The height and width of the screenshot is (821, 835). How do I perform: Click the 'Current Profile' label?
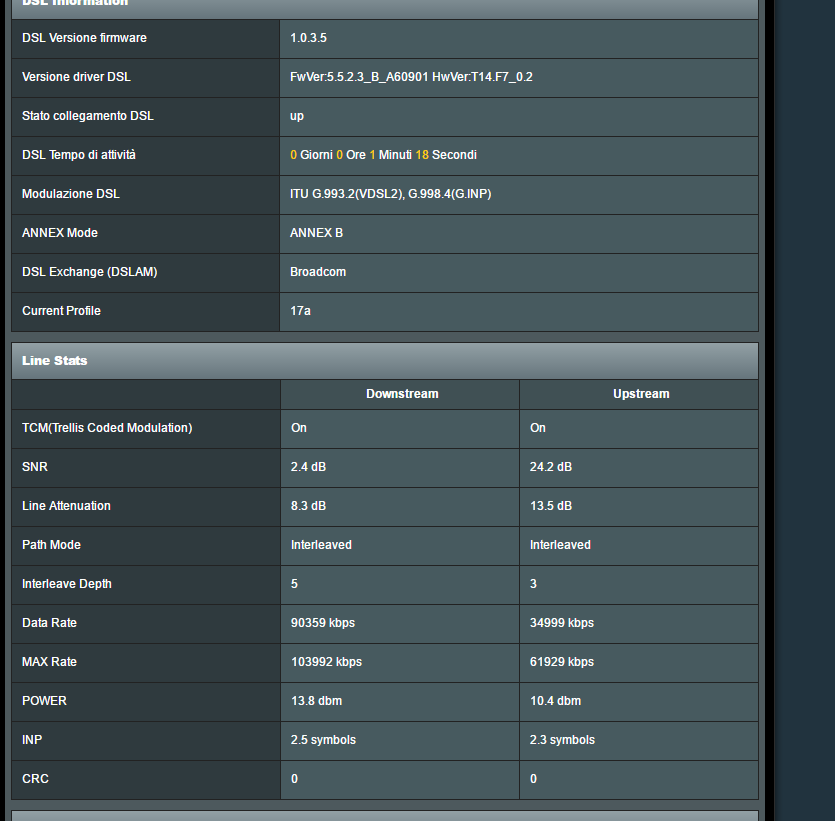coord(61,311)
